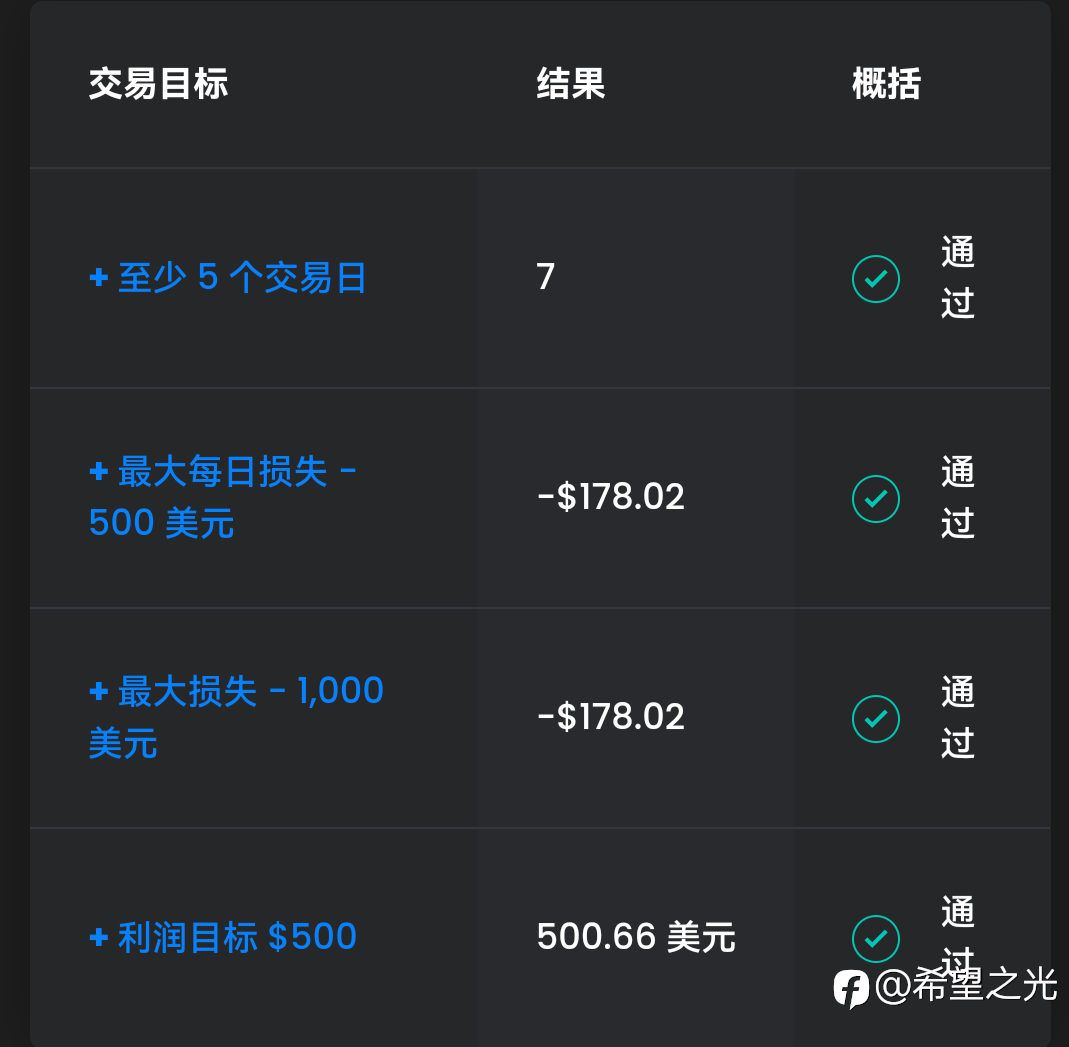Select the result value 7
Viewport: 1069px width, 1047px height.
[x=545, y=277]
